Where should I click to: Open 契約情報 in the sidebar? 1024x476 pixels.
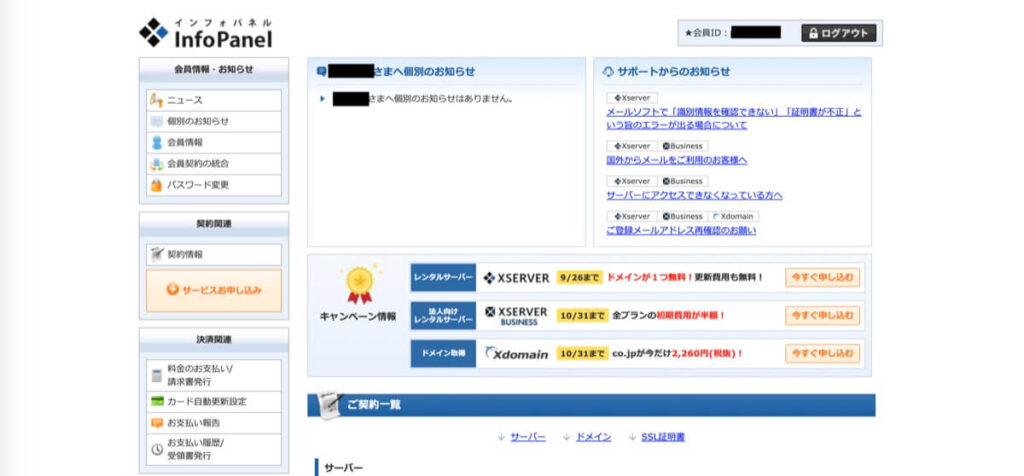coord(214,254)
